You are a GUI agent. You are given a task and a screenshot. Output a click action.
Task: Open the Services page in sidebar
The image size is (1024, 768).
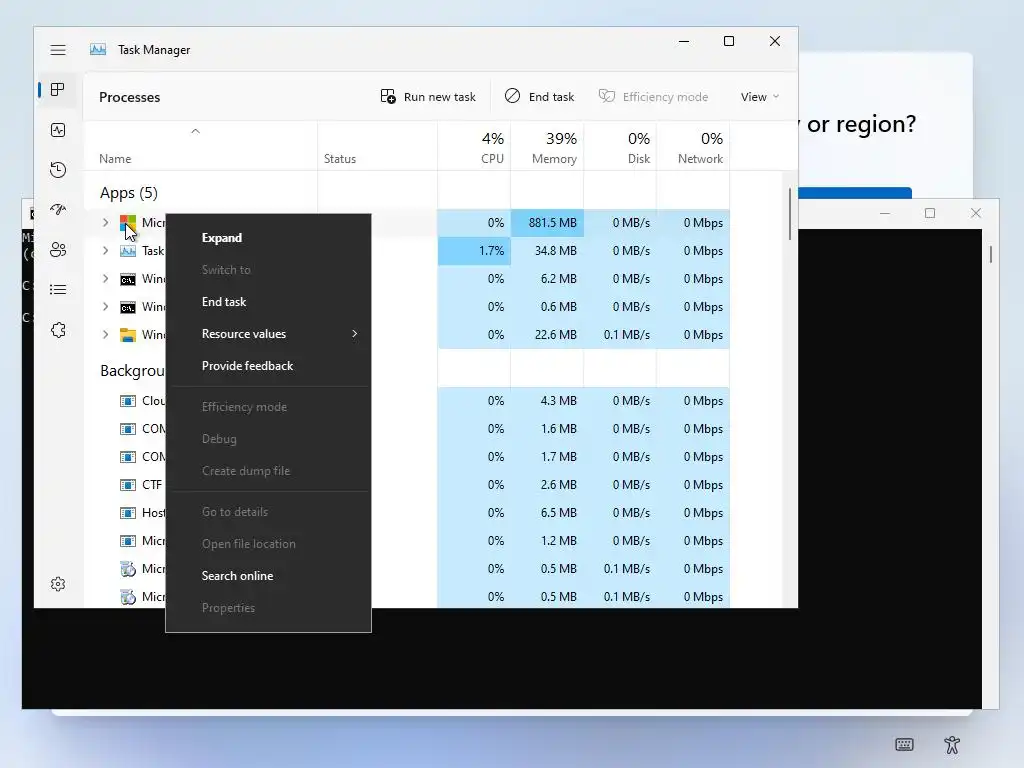58,330
